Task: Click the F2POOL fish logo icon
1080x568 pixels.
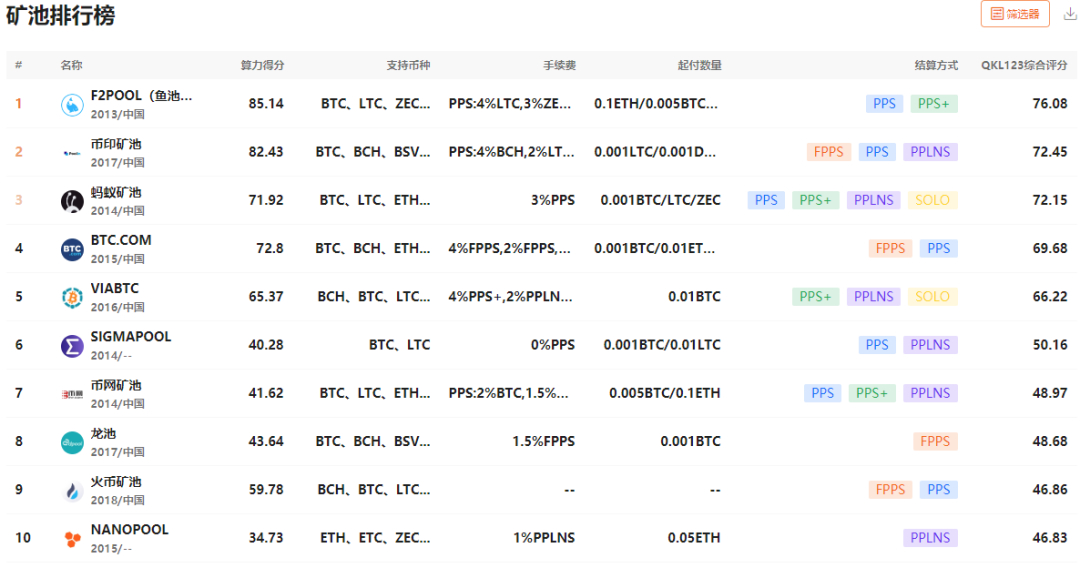Action: pyautogui.click(x=72, y=104)
